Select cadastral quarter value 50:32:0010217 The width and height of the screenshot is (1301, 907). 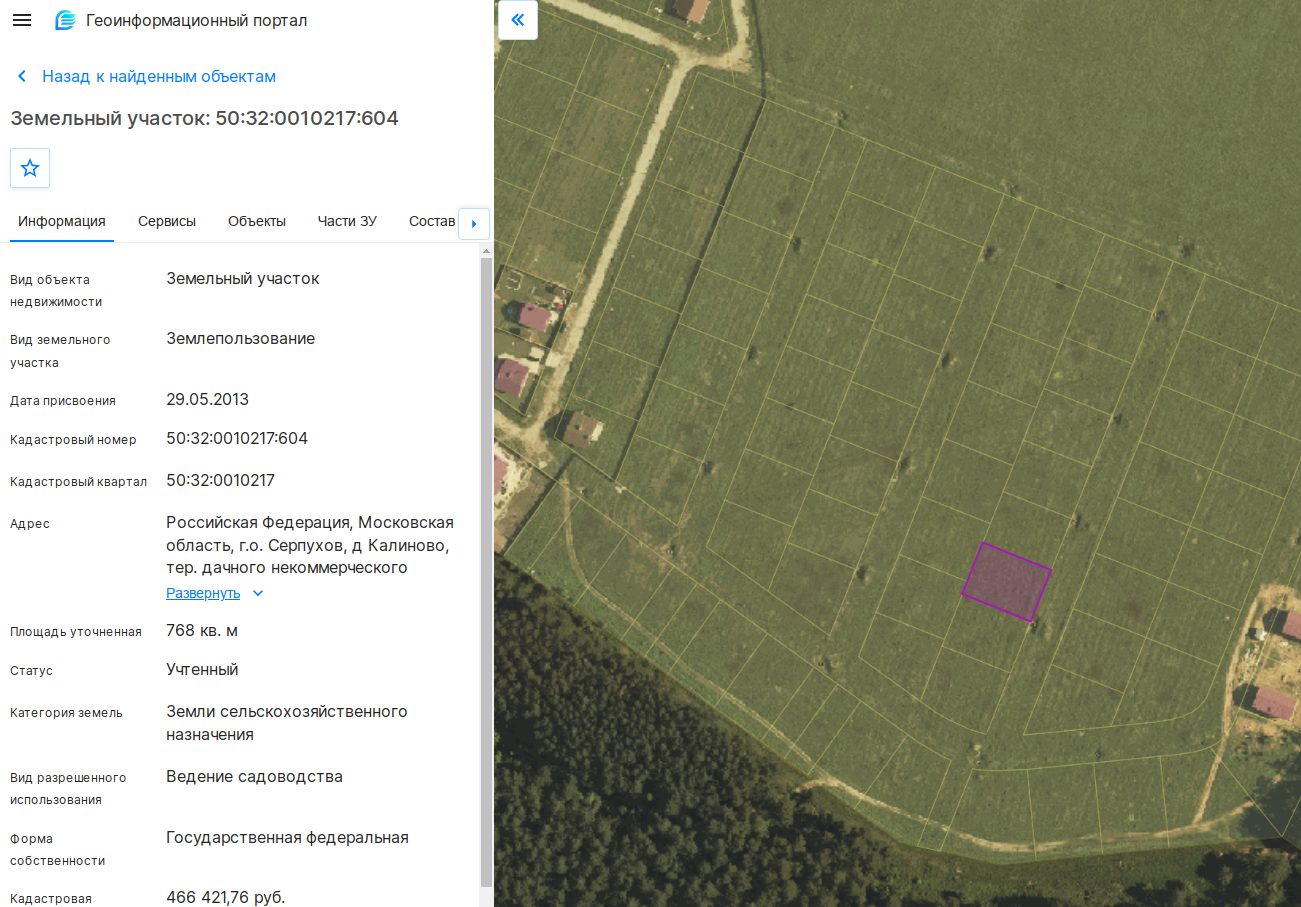[220, 481]
